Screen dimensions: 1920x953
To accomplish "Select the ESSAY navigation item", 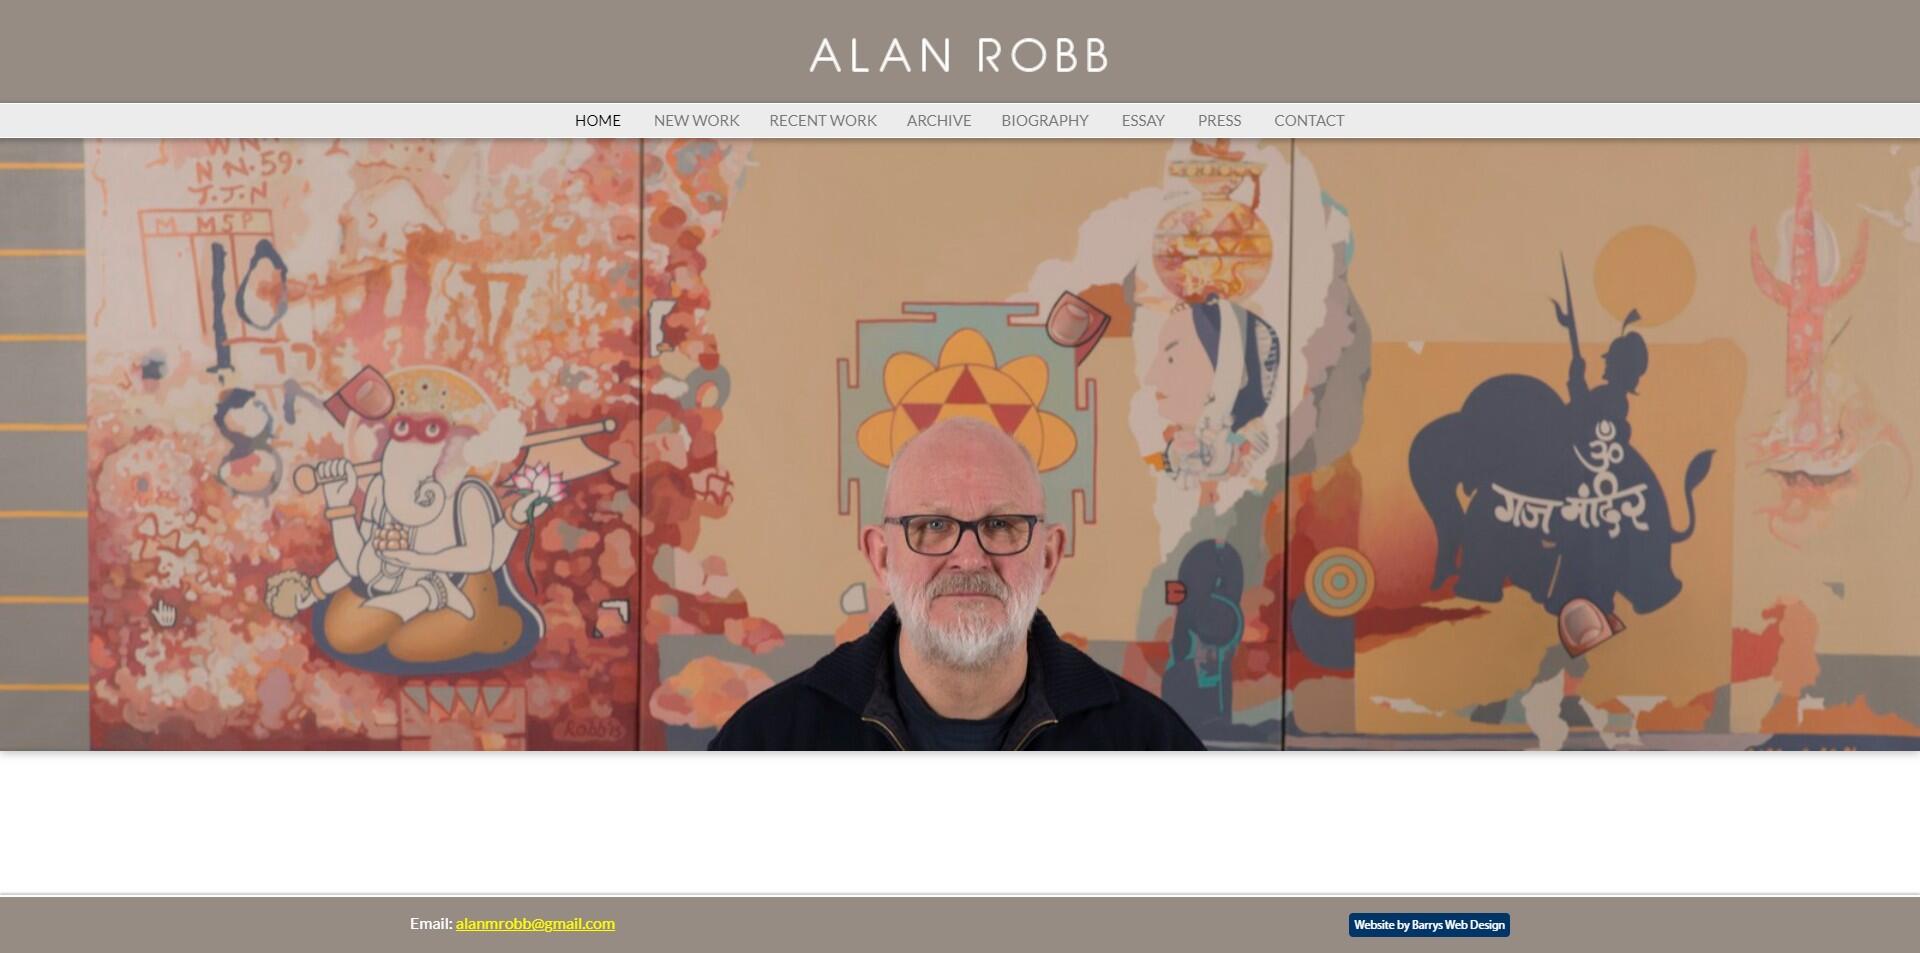I will point(1142,120).
